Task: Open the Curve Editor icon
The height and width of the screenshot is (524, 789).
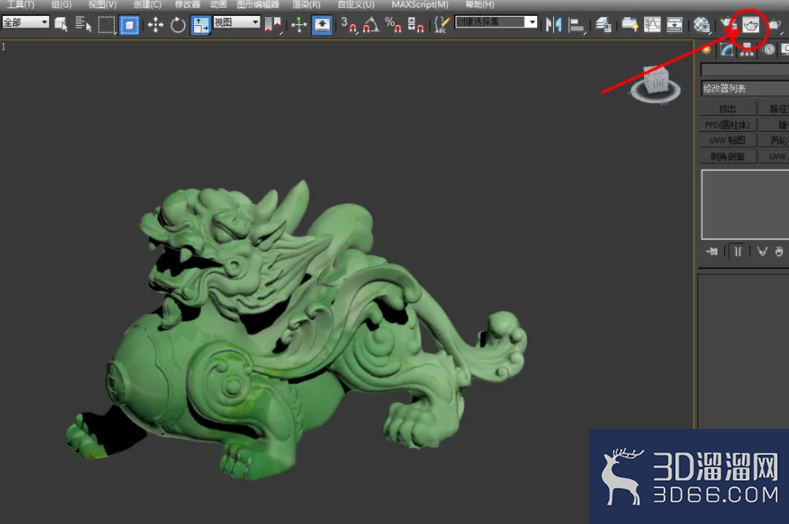Action: pos(652,24)
